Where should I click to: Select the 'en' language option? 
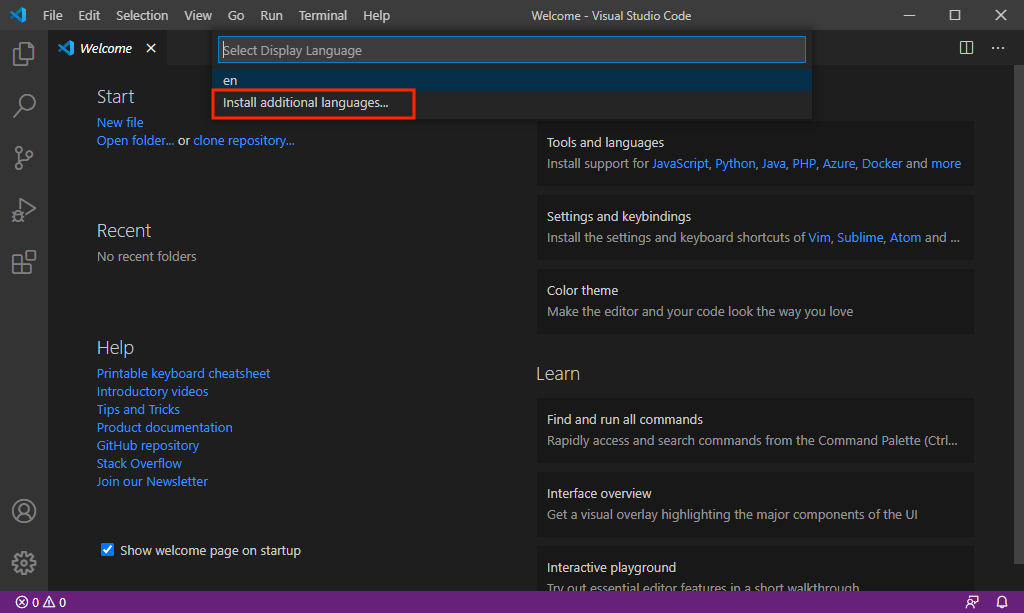pyautogui.click(x=511, y=80)
